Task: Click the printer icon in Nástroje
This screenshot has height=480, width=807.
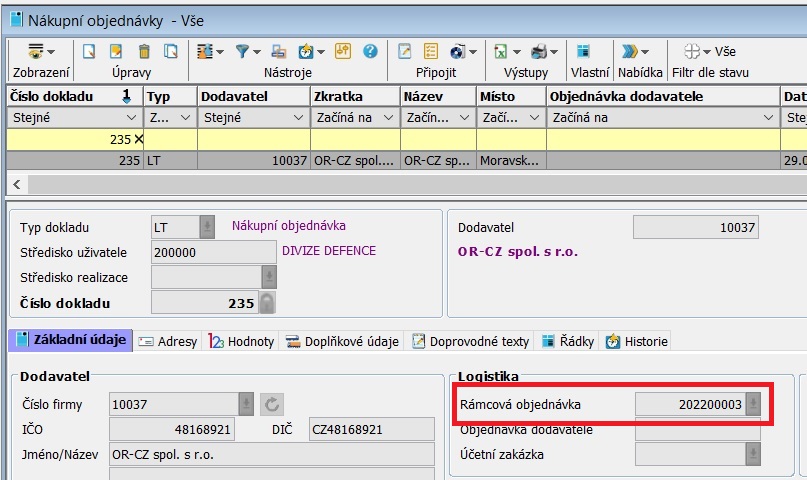Action: click(x=279, y=52)
